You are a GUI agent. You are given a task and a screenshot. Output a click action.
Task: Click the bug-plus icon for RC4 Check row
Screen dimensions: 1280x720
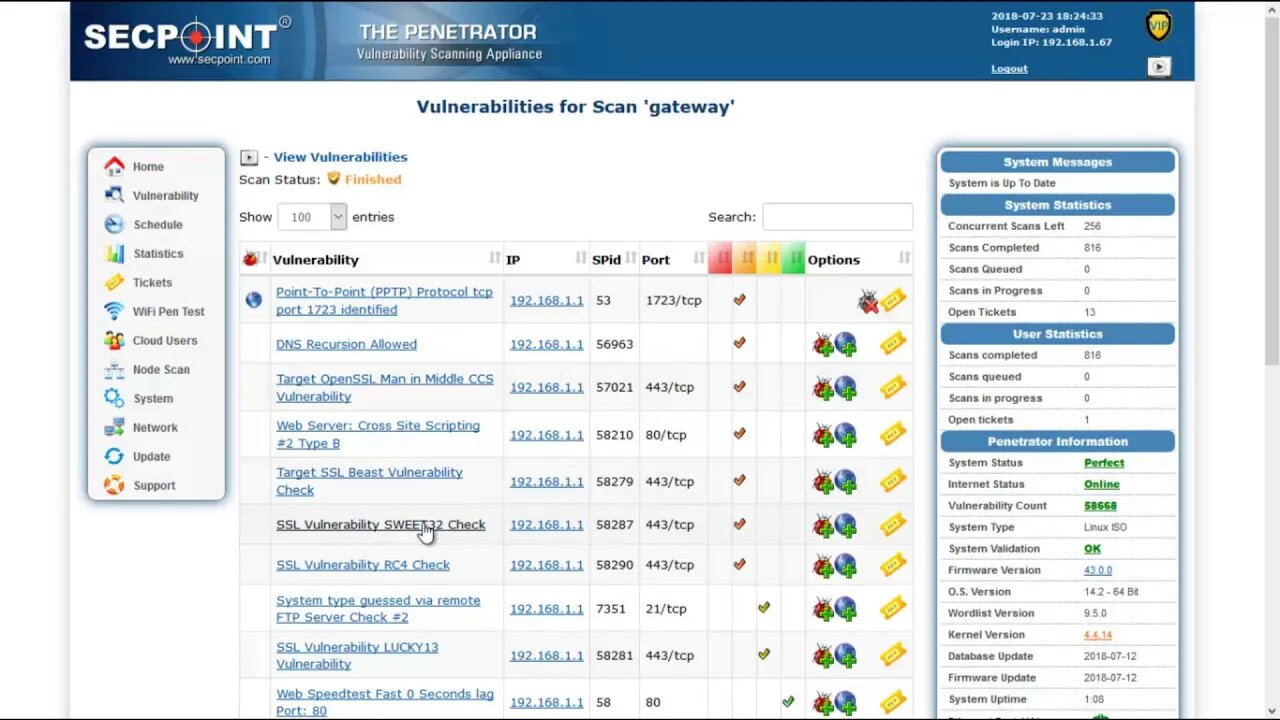click(x=823, y=566)
